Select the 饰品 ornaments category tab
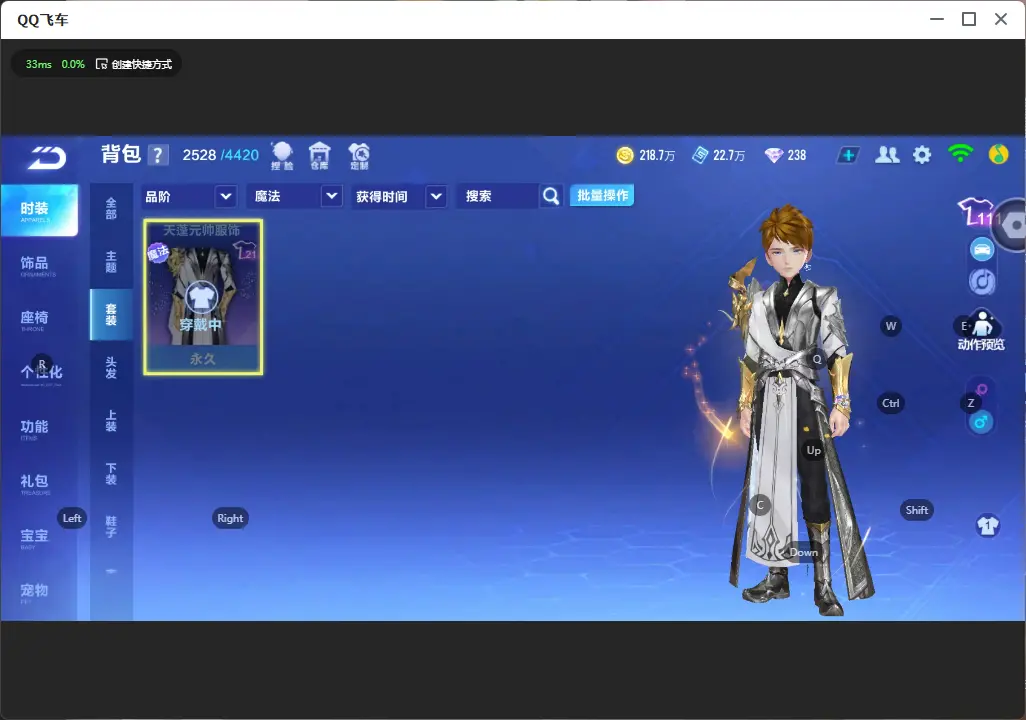Viewport: 1026px width, 720px height. (35, 265)
